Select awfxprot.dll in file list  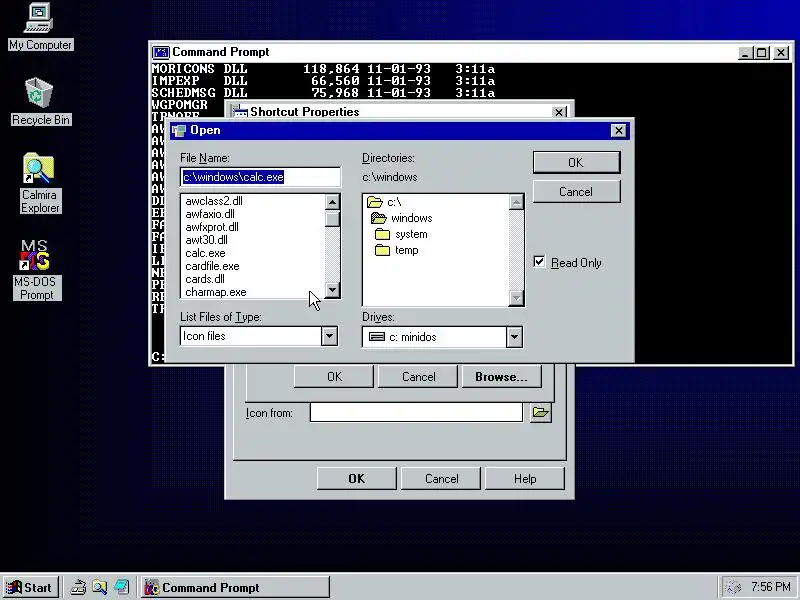pos(212,227)
